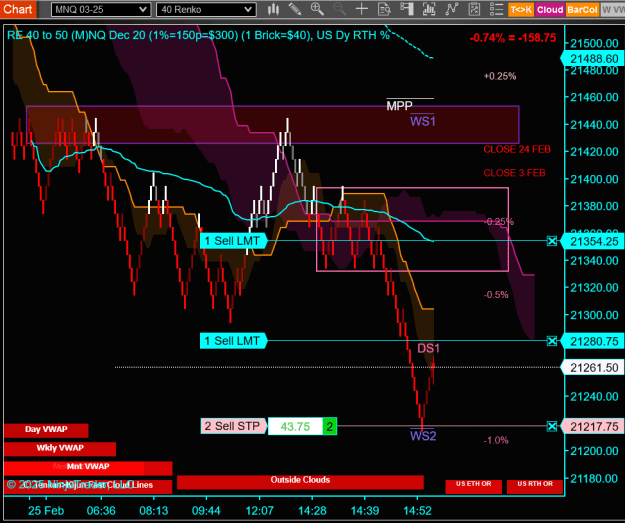625x523 pixels.
Task: Cancel the 21217.75 sell stop order X
Action: (552, 426)
